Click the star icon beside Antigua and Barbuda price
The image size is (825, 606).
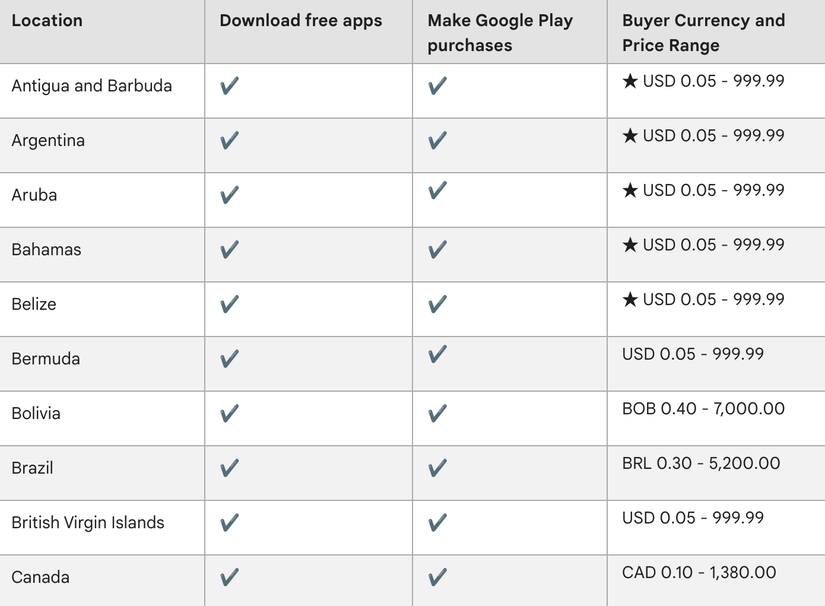630,81
